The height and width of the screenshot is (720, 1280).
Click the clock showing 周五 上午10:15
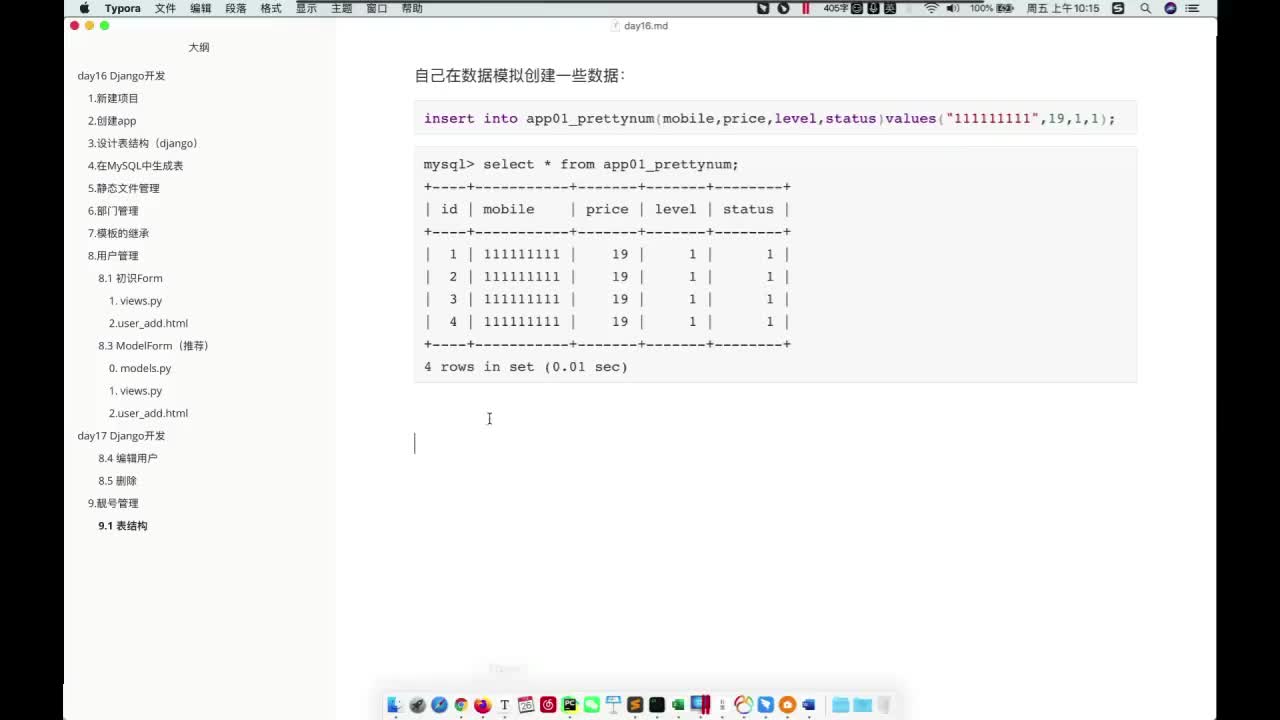(1063, 8)
